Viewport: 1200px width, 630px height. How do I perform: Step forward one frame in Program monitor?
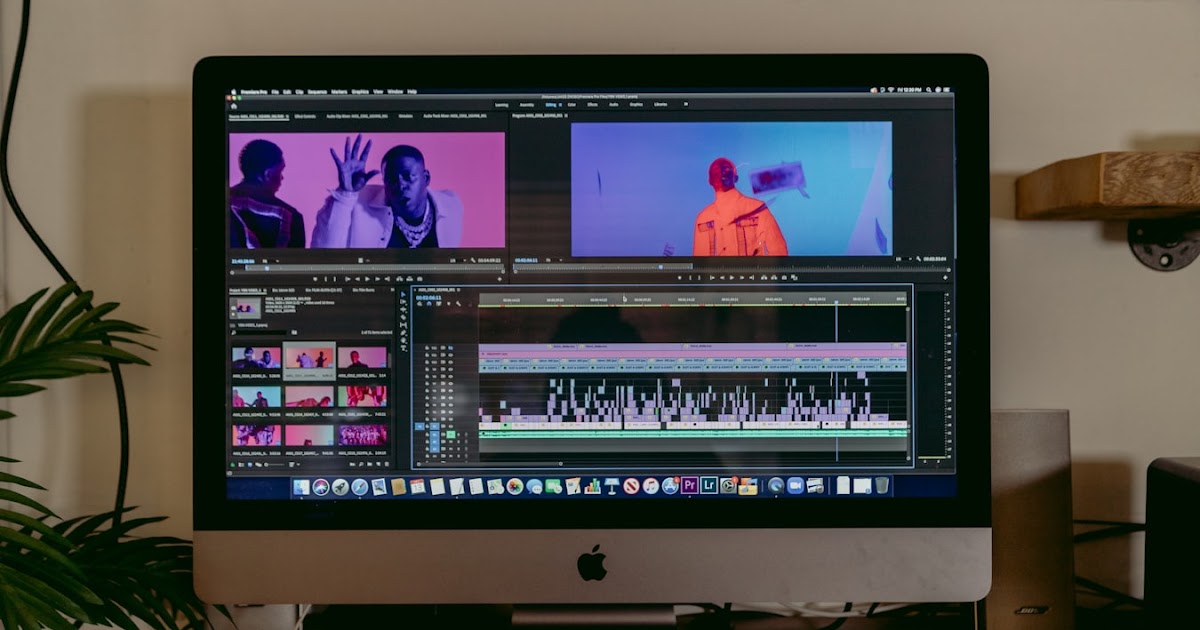pos(741,278)
